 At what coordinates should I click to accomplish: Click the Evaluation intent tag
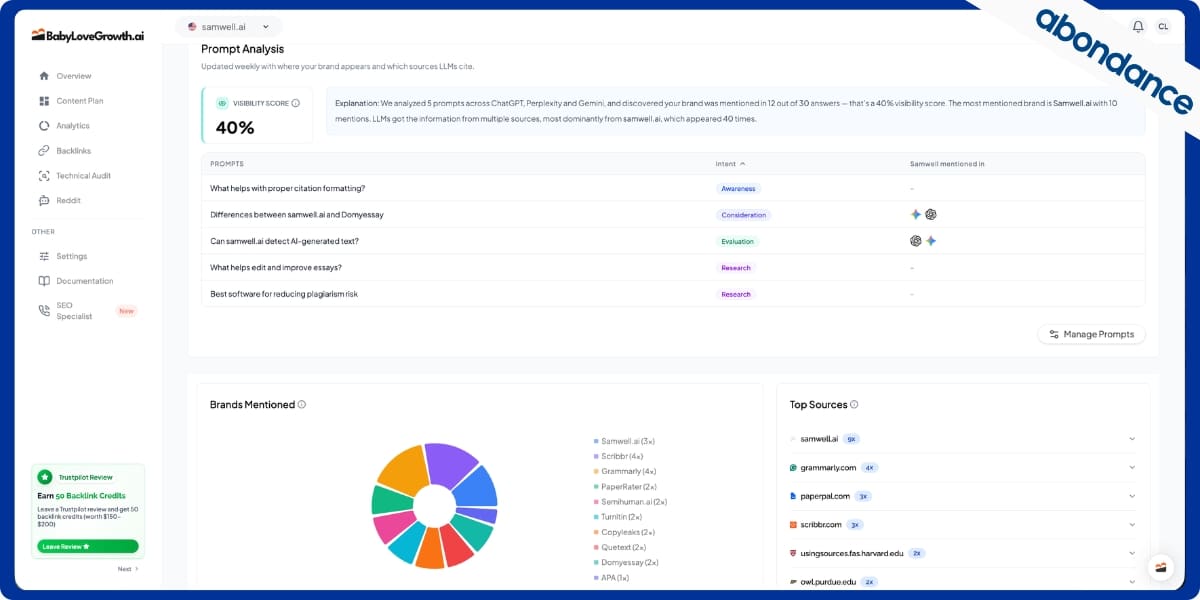coord(737,241)
